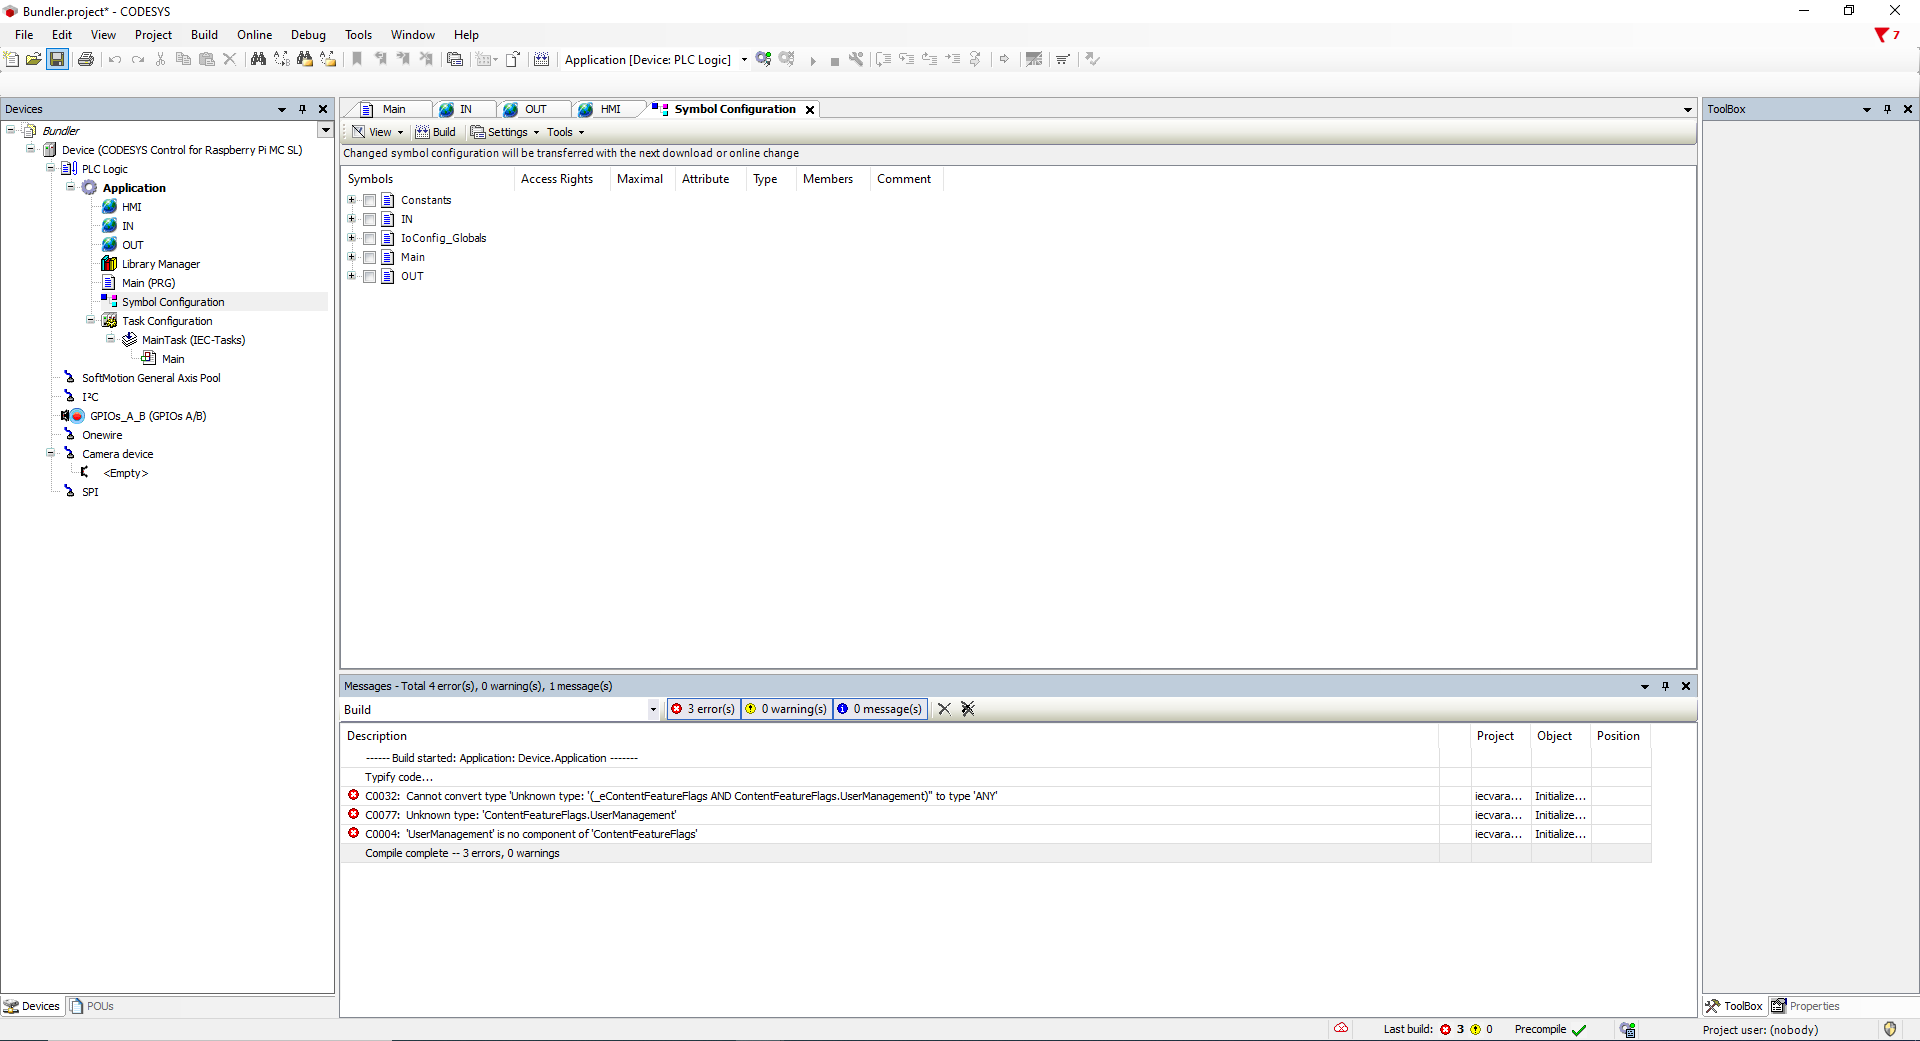Switch to the HMI tab
Viewport: 1920px width, 1041px height.
pos(609,109)
